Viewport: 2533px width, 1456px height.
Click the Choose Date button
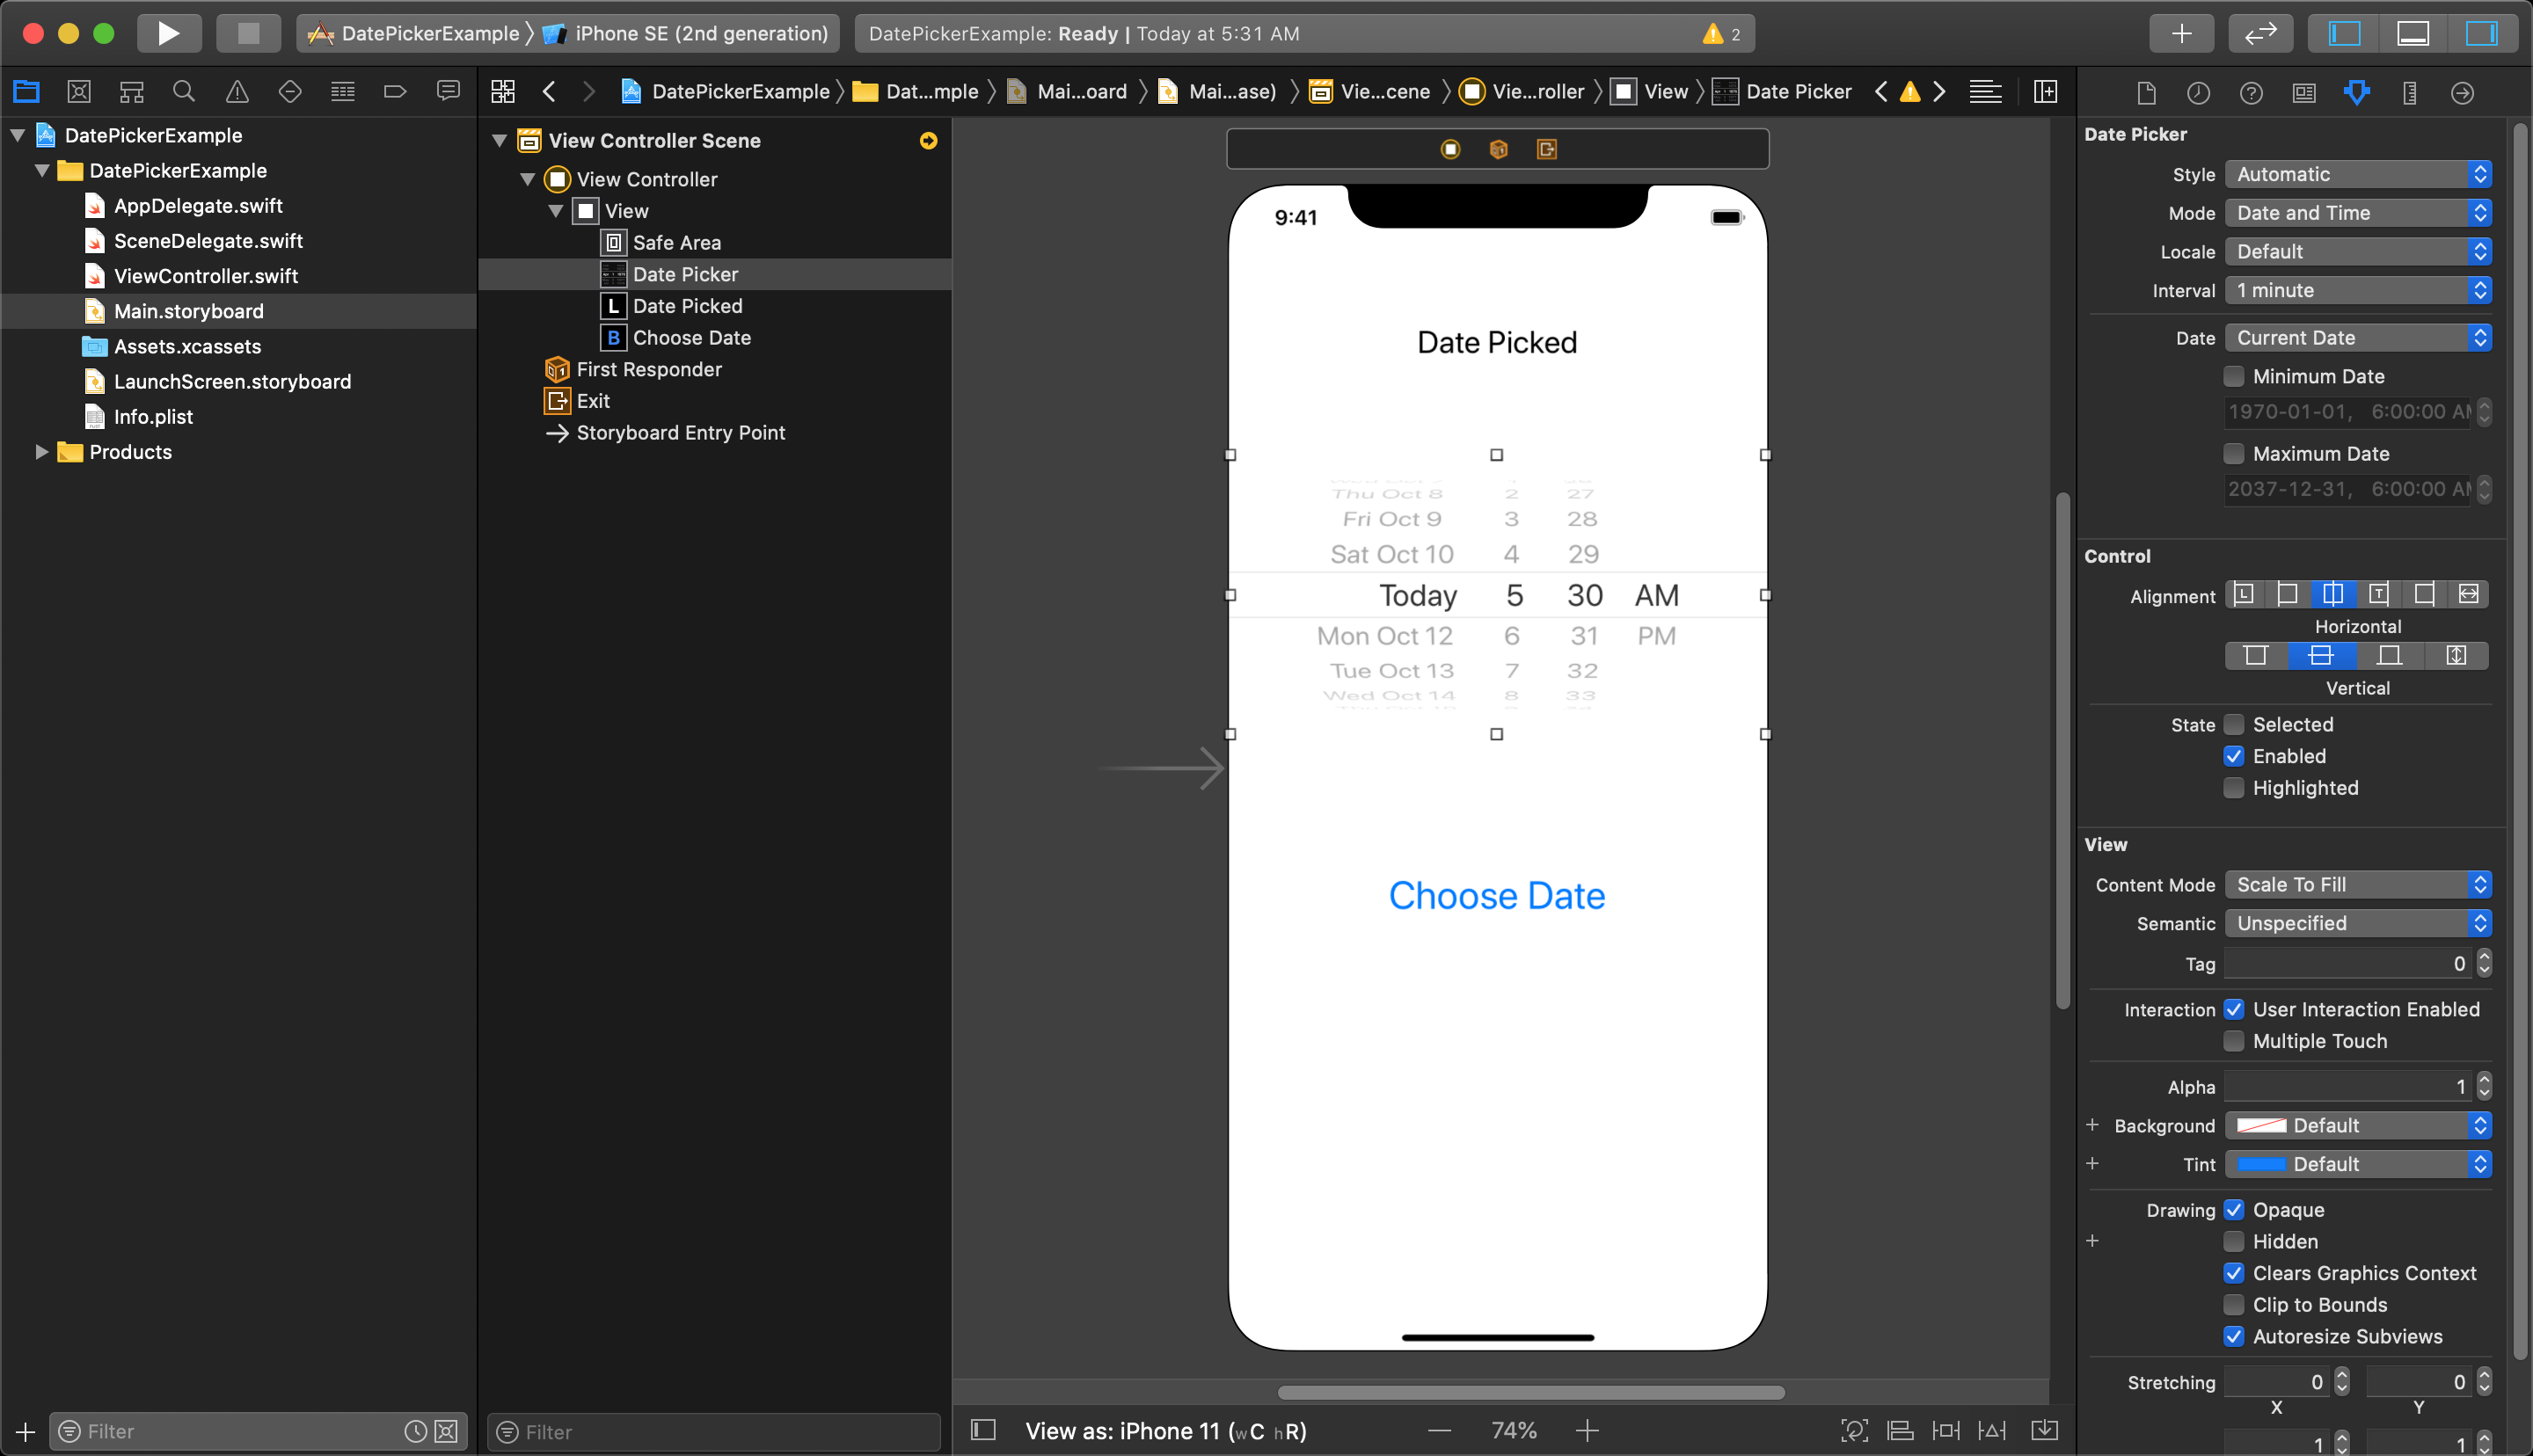pyautogui.click(x=1496, y=894)
